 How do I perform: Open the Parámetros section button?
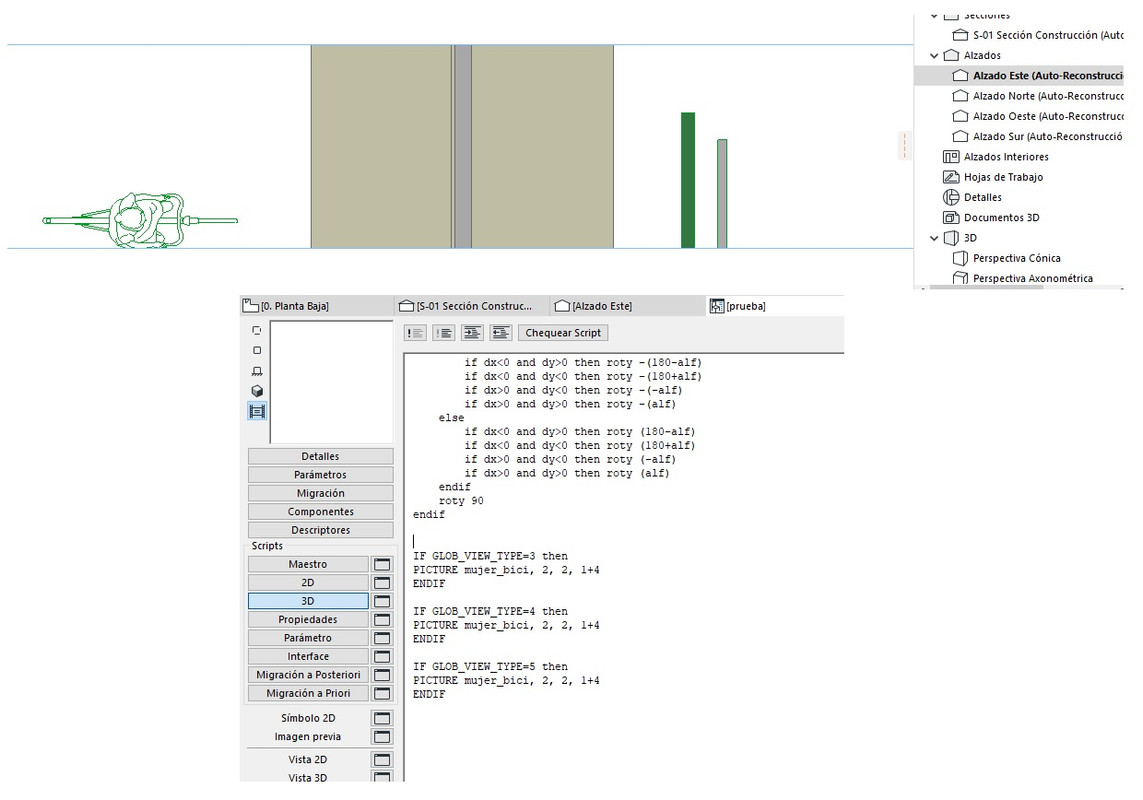tap(321, 475)
